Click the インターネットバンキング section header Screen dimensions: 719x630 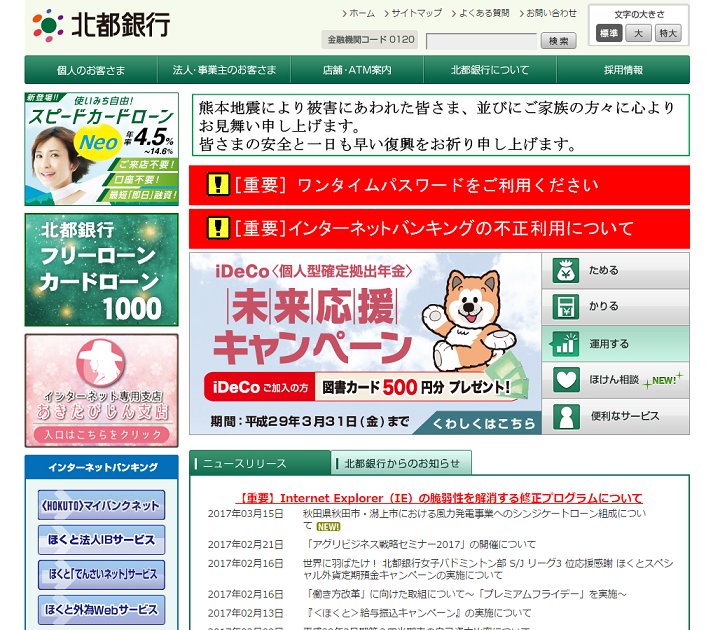(x=102, y=467)
